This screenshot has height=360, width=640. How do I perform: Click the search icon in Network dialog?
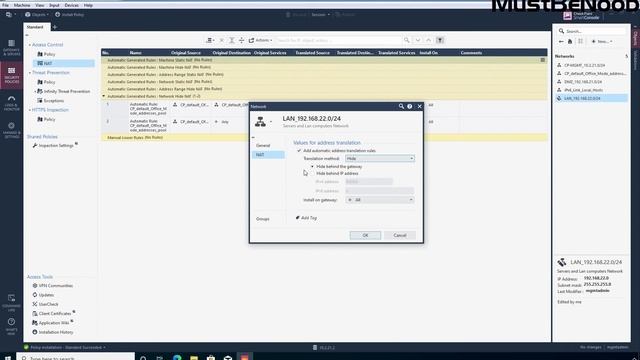point(401,106)
